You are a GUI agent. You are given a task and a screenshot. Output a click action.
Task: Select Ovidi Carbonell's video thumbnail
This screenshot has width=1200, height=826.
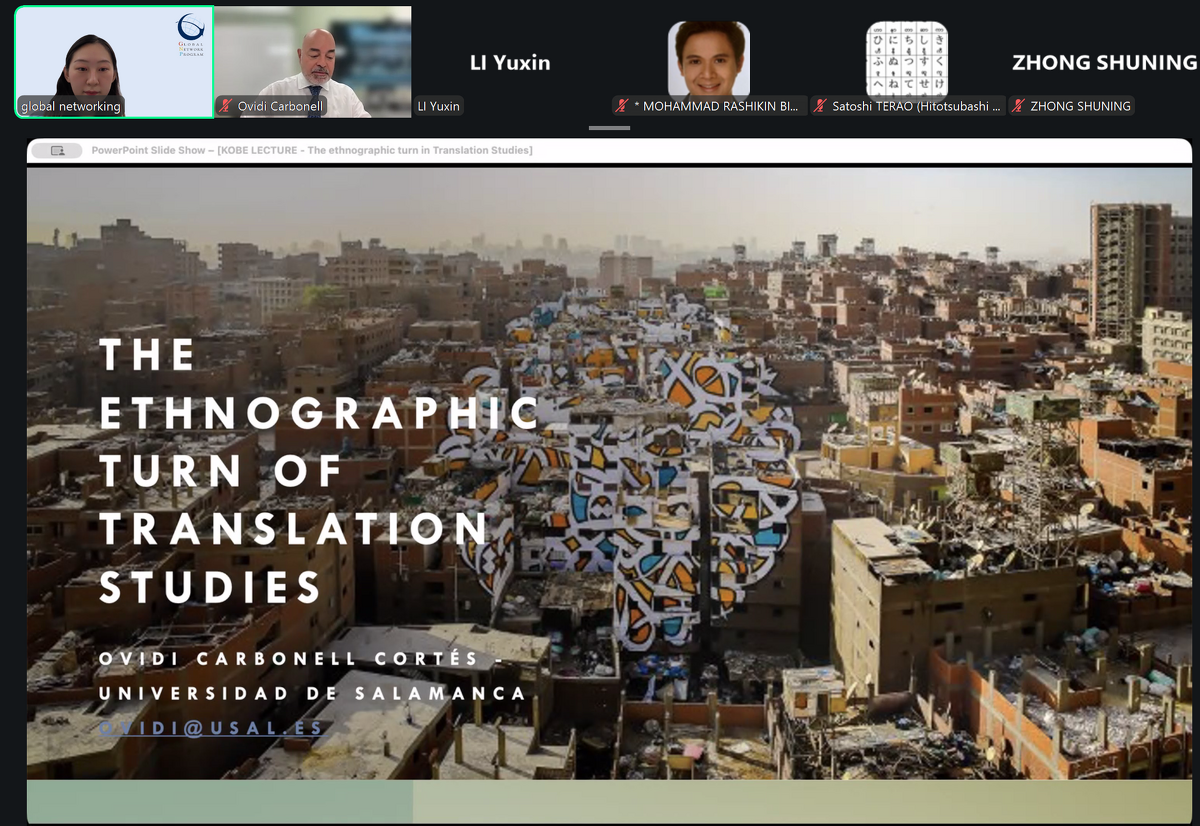pos(312,62)
